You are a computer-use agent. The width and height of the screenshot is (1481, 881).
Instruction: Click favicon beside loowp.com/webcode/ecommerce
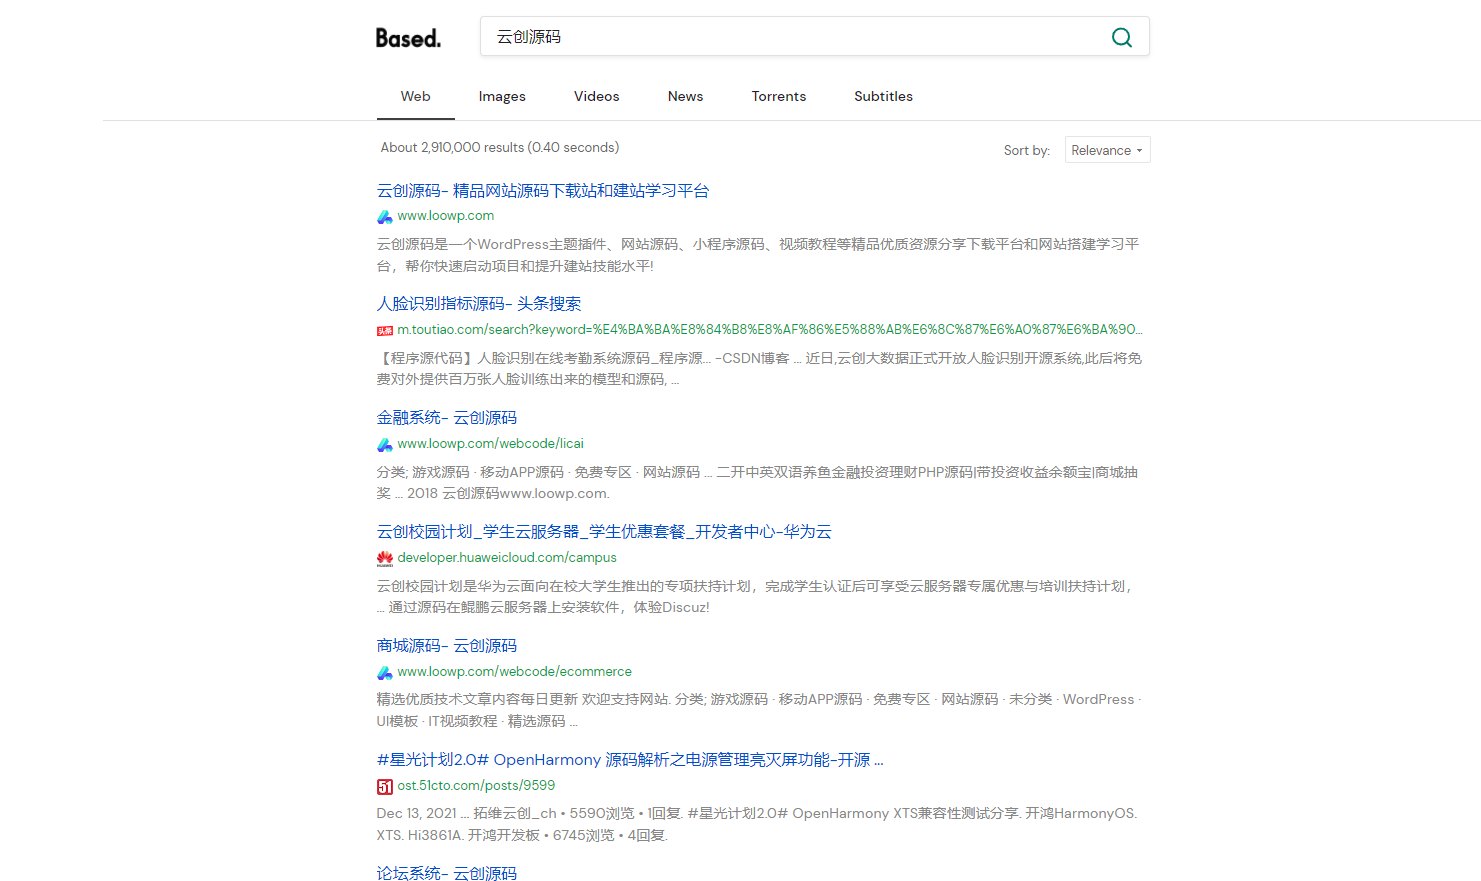[x=385, y=672]
